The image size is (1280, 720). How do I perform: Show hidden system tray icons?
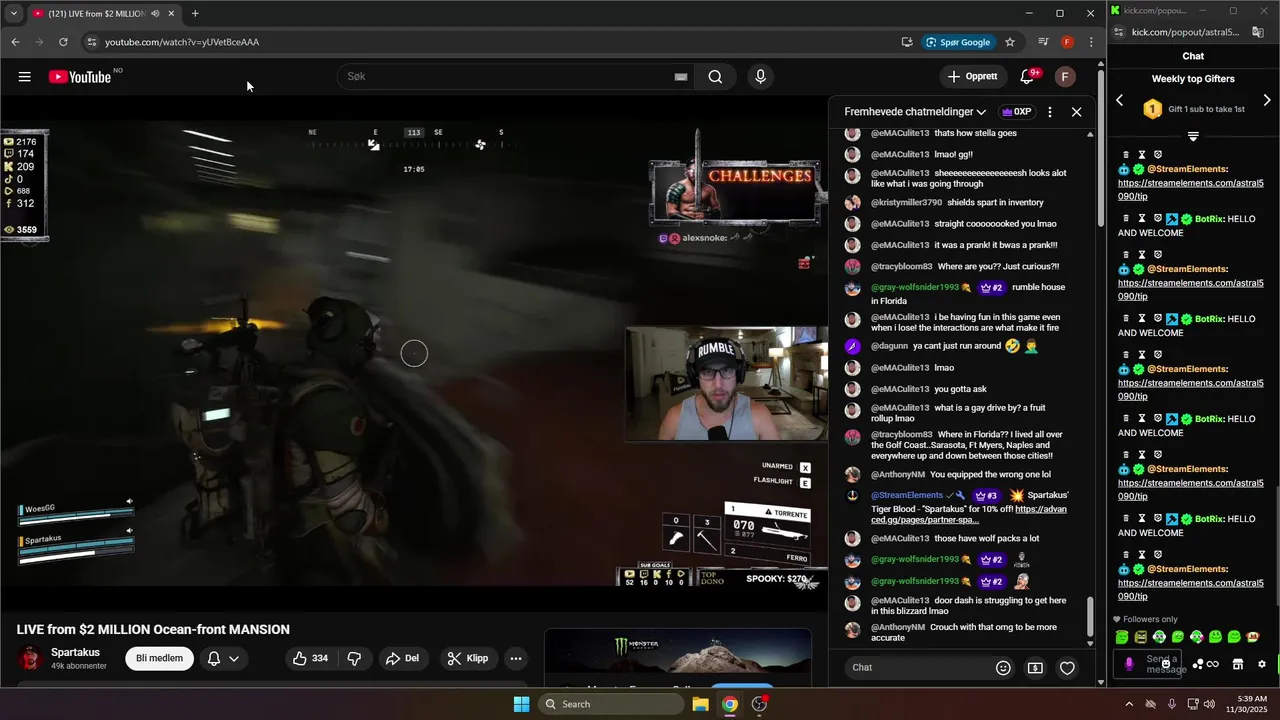tap(1129, 704)
